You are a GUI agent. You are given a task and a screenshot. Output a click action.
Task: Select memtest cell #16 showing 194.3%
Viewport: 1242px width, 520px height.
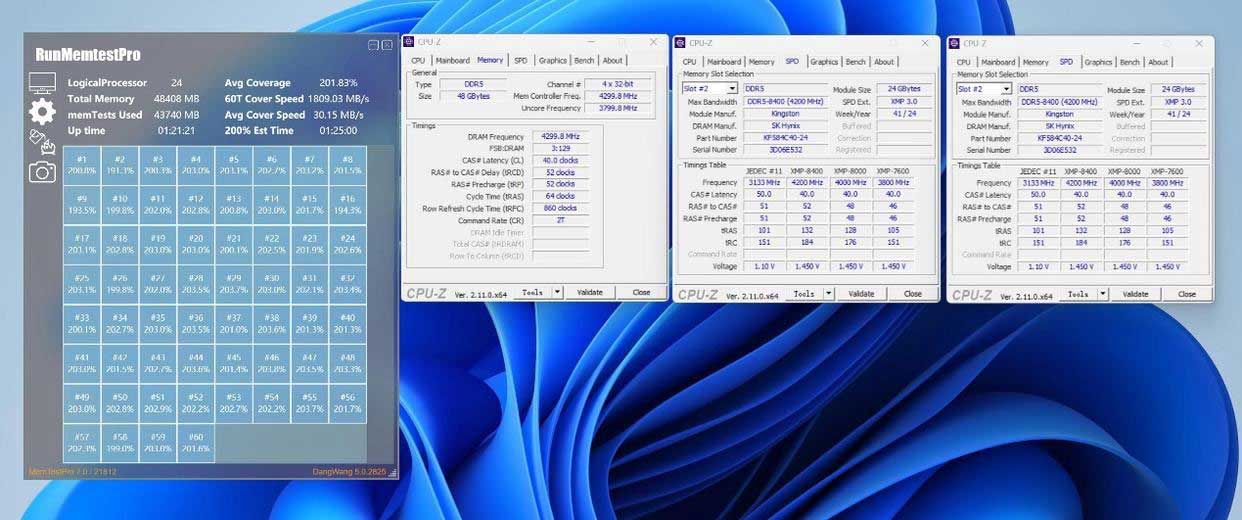348,204
